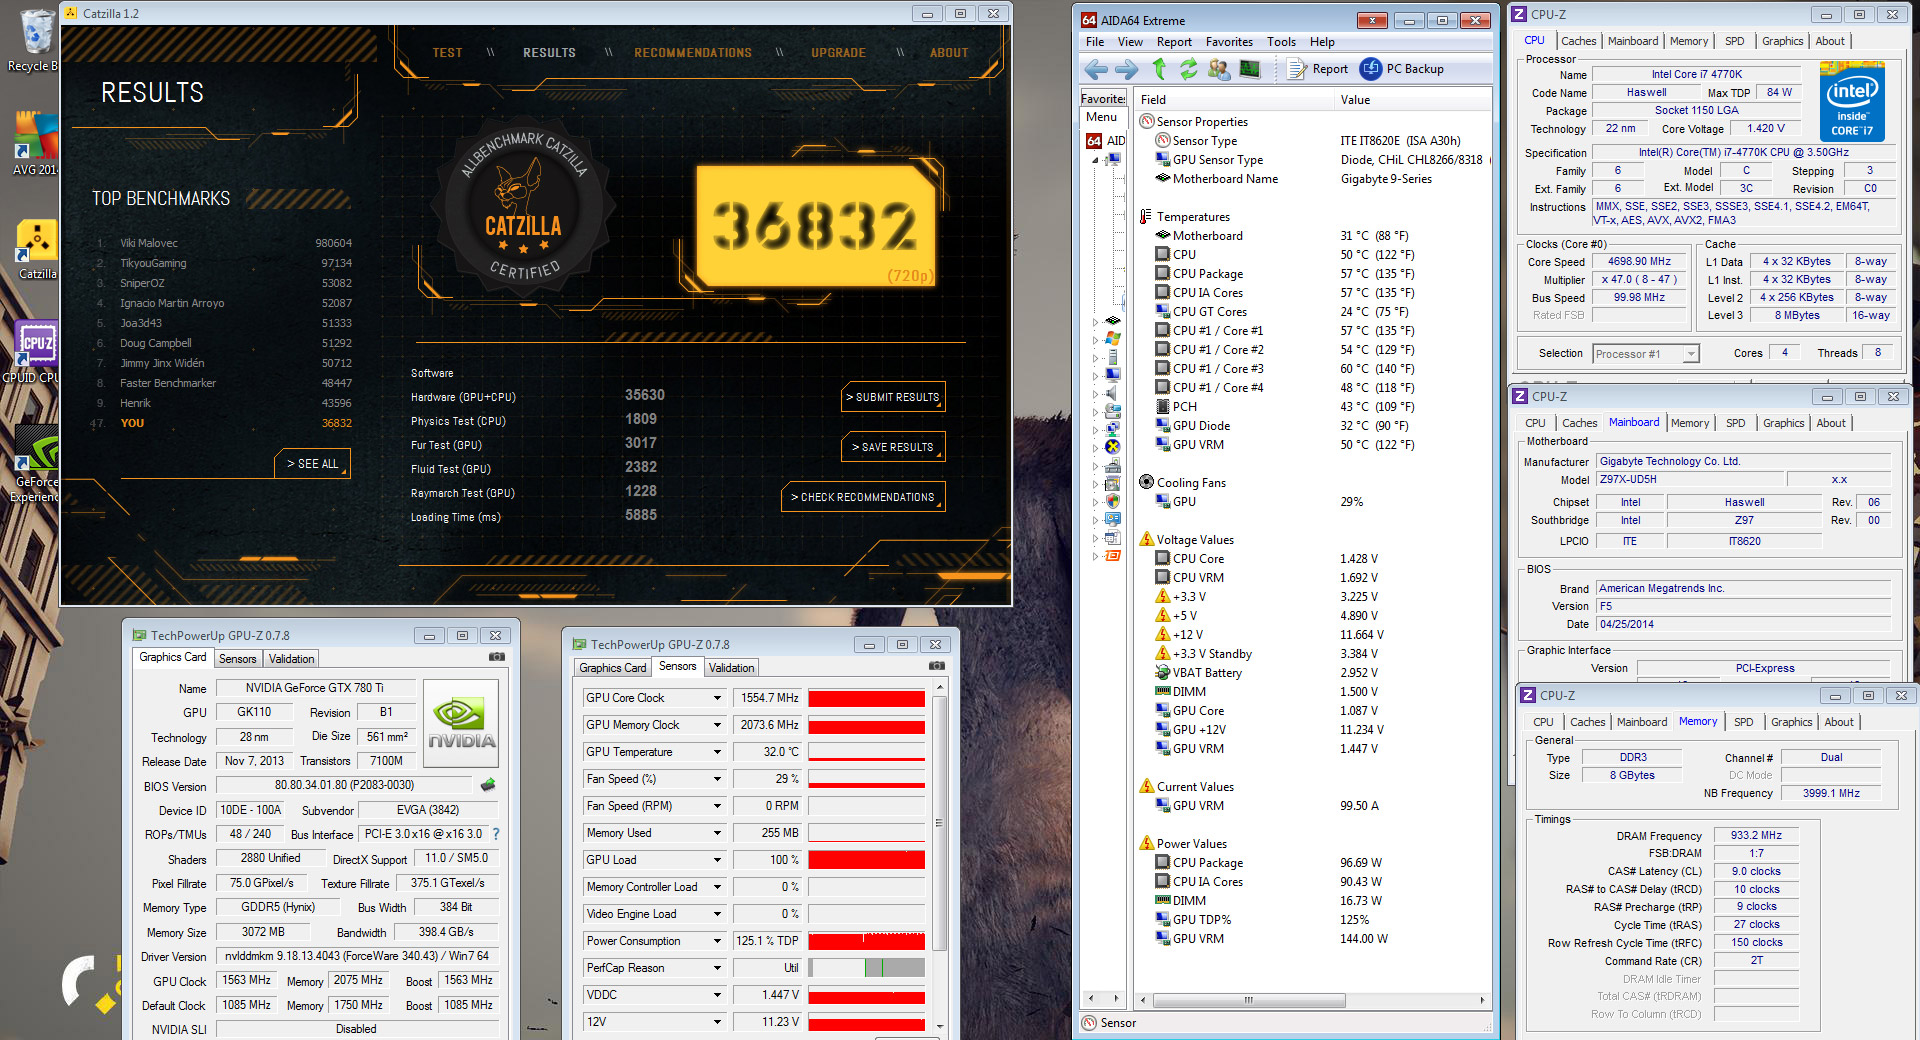Open the Fan Speed (%) sensor dropdown
This screenshot has height=1040, width=1920.
717,779
